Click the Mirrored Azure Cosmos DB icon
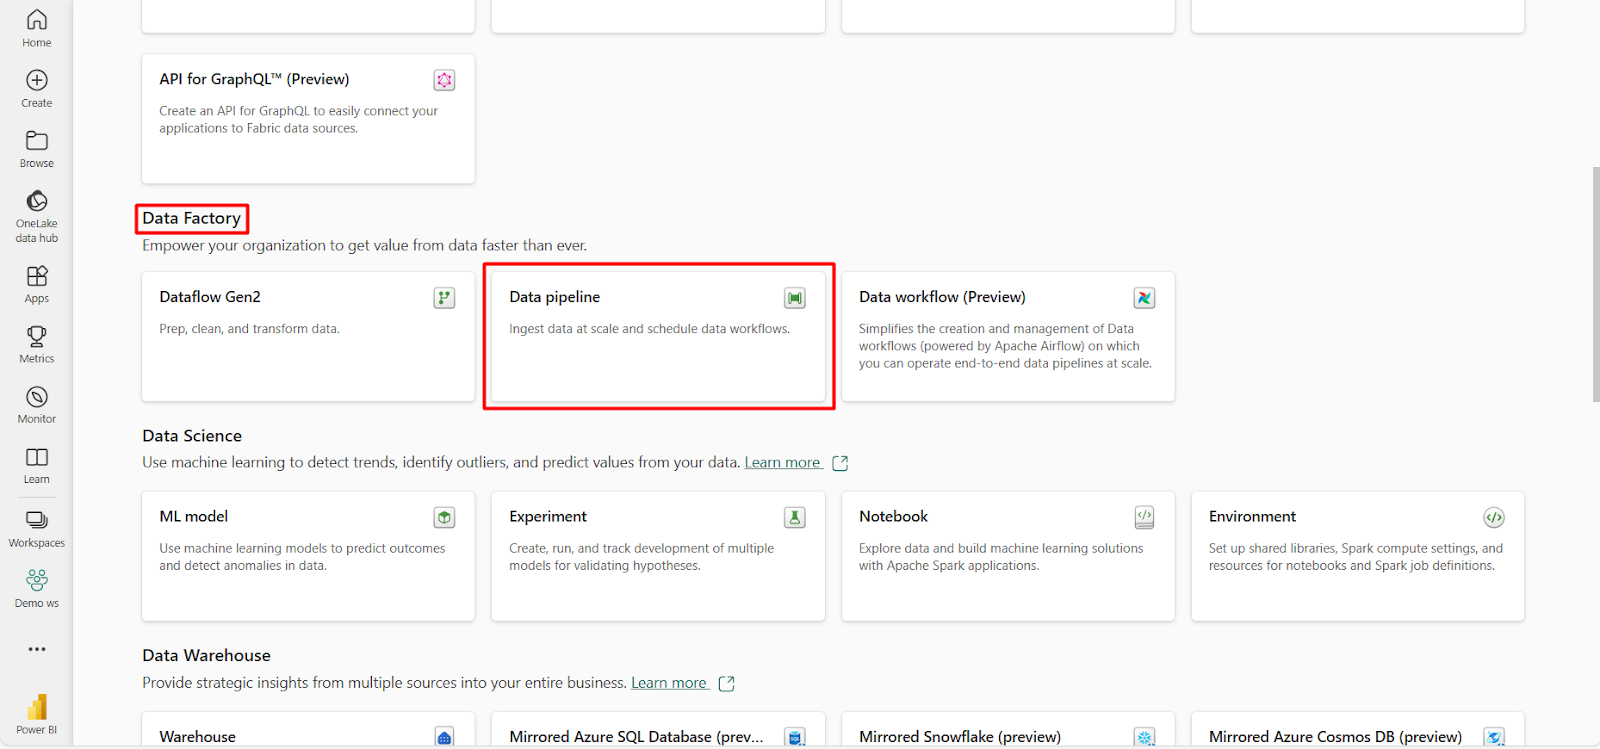 click(1494, 737)
